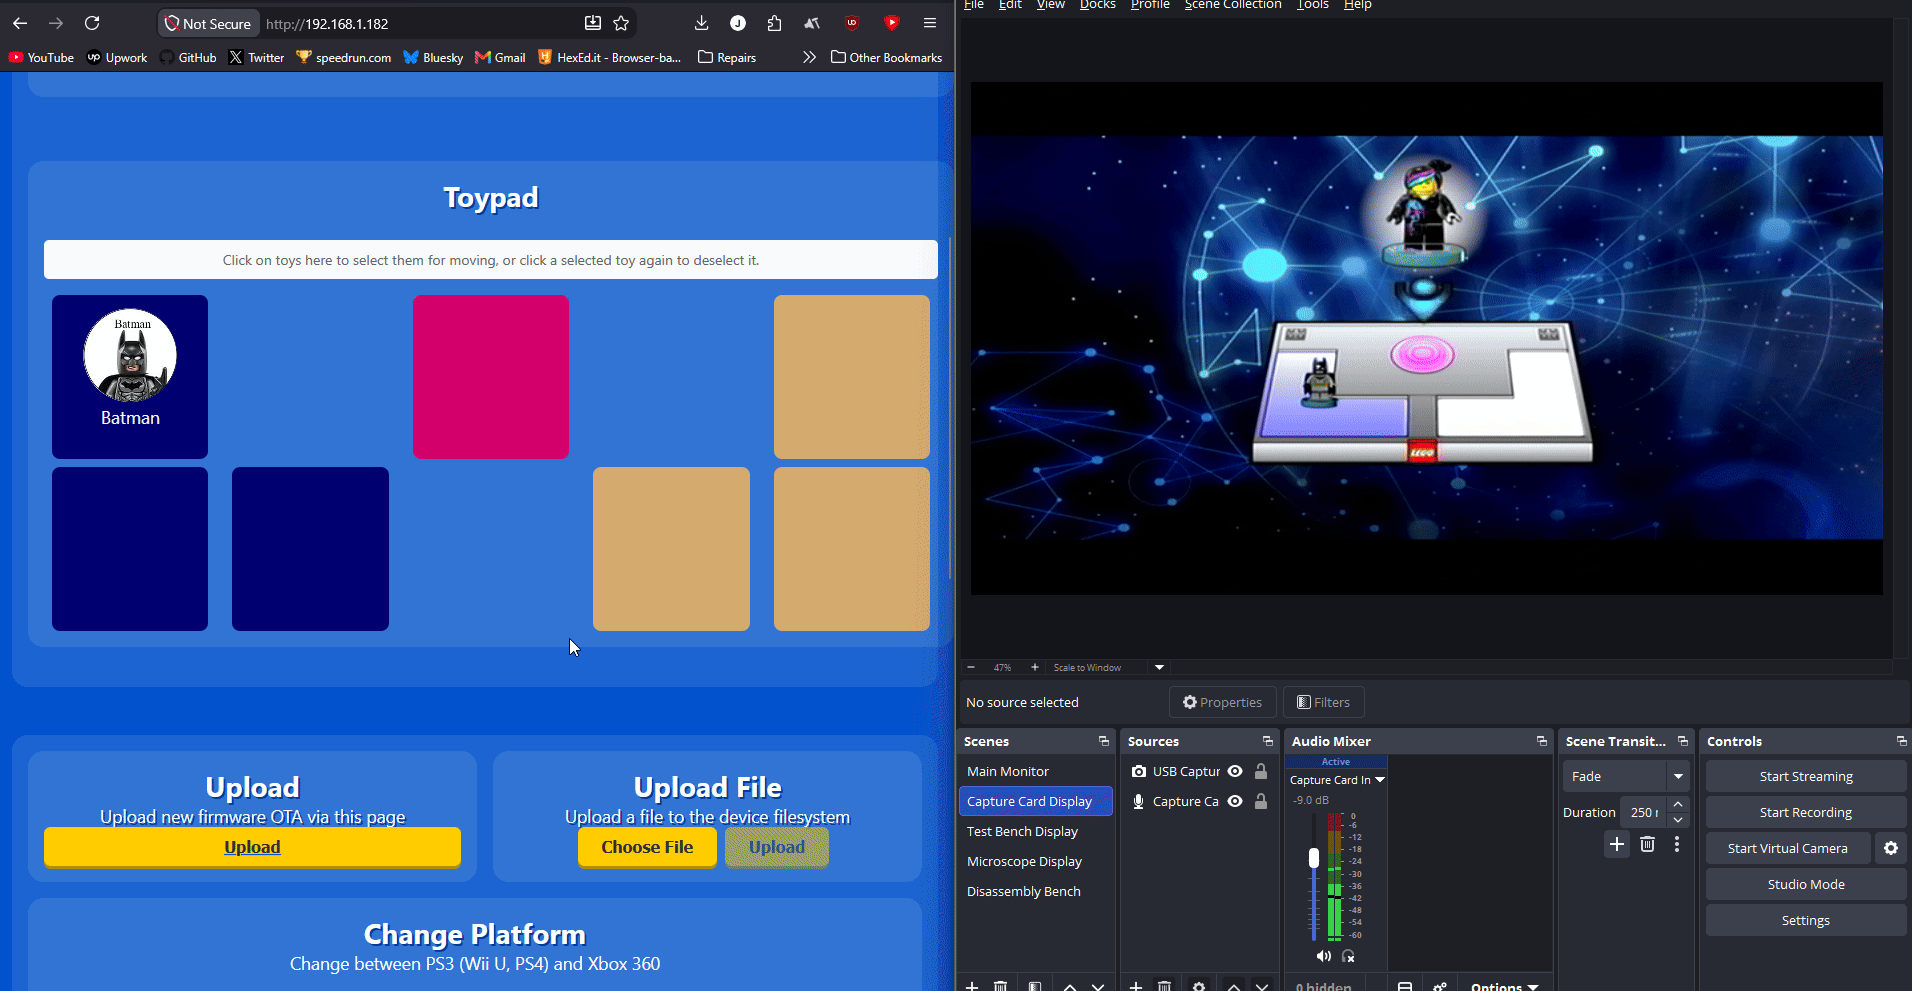This screenshot has width=1912, height=991.
Task: Open the browser account J icon
Action: pos(738,23)
